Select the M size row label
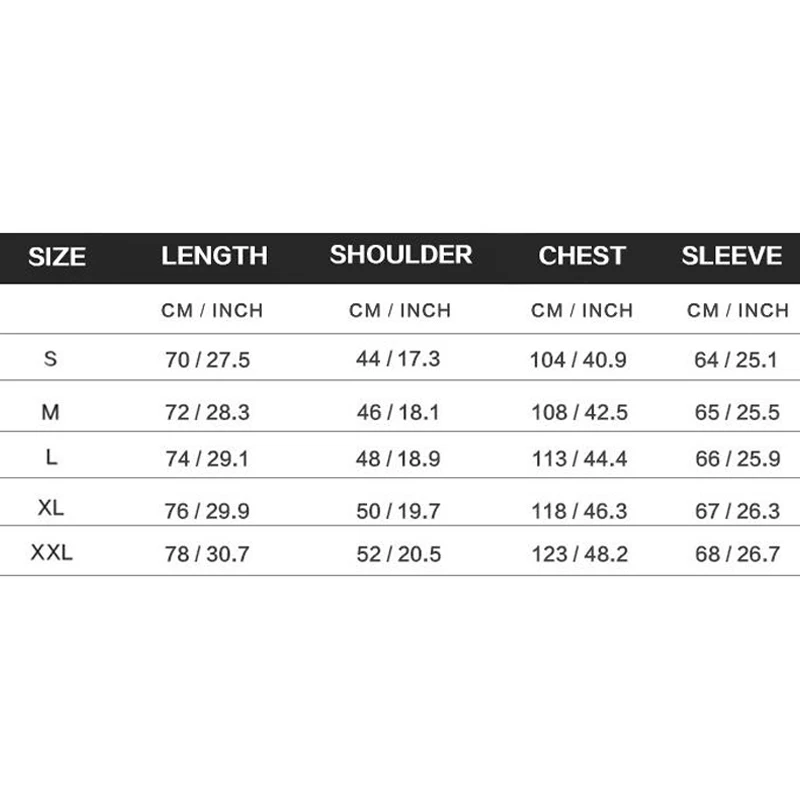 click(x=51, y=411)
